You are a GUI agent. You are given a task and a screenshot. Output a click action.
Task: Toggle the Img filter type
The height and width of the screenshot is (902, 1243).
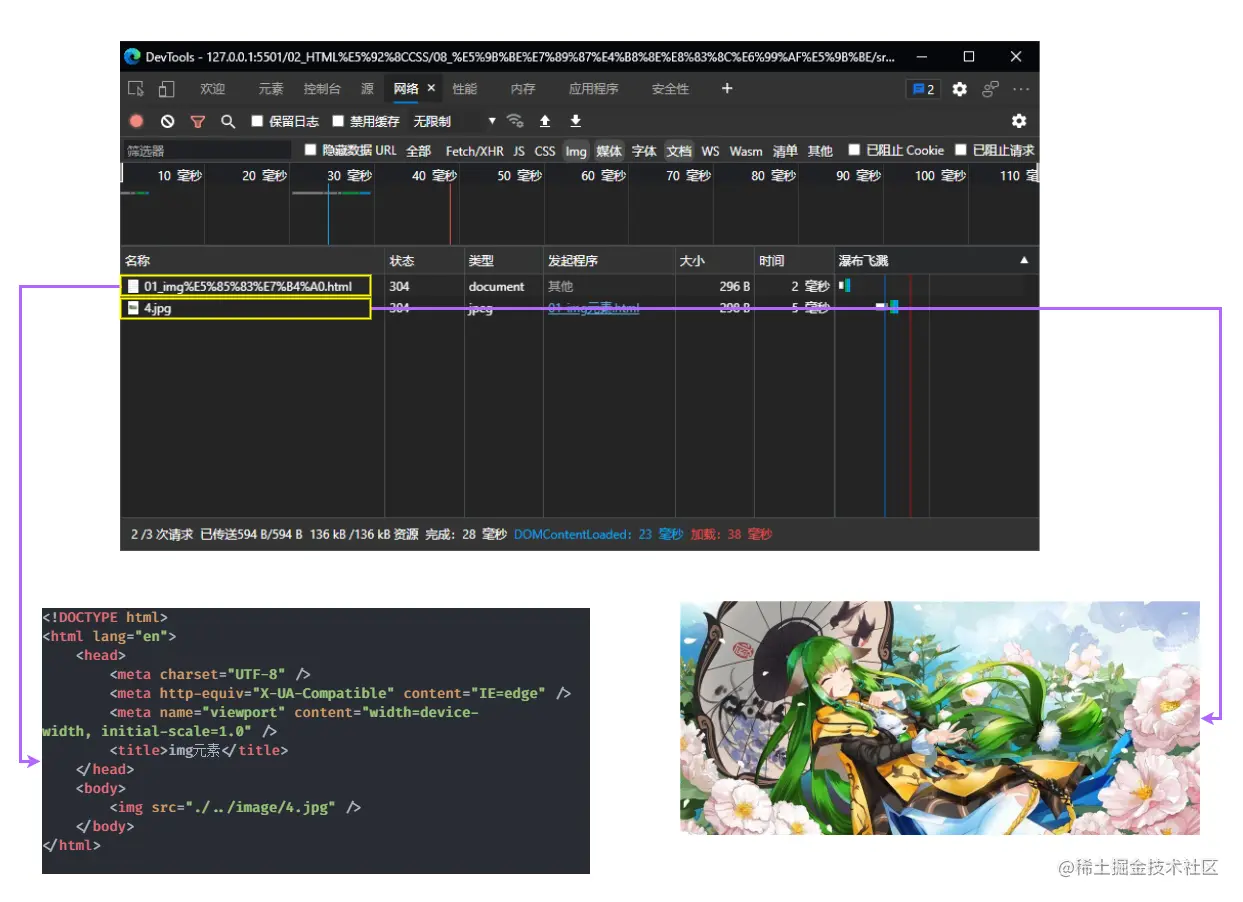(576, 151)
